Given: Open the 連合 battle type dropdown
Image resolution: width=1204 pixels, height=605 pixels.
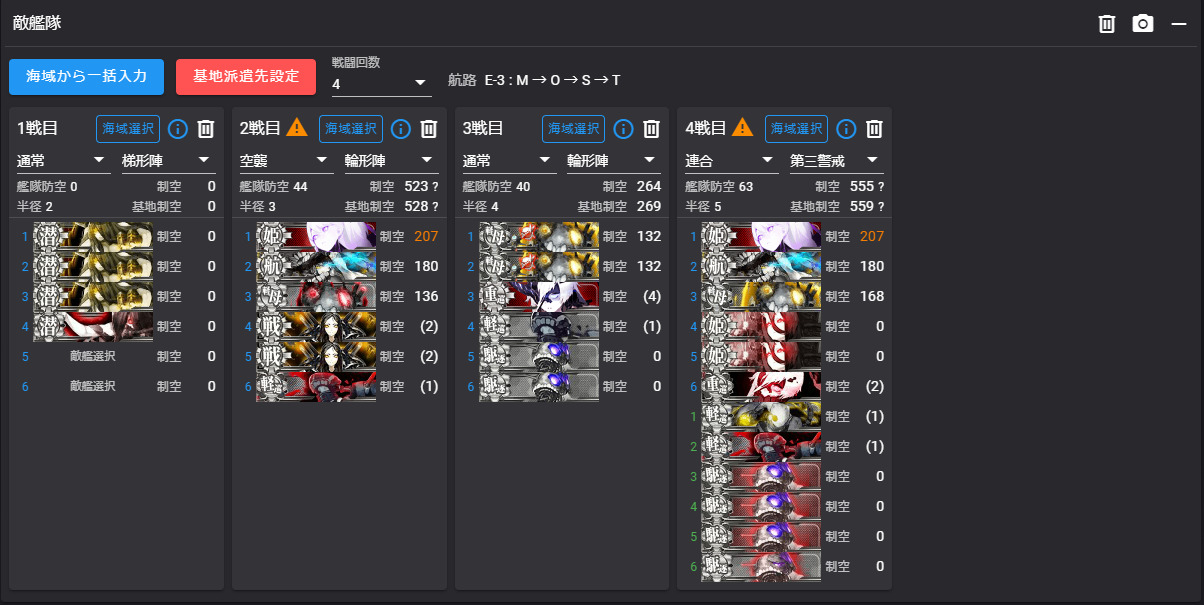Looking at the screenshot, I should click(731, 160).
